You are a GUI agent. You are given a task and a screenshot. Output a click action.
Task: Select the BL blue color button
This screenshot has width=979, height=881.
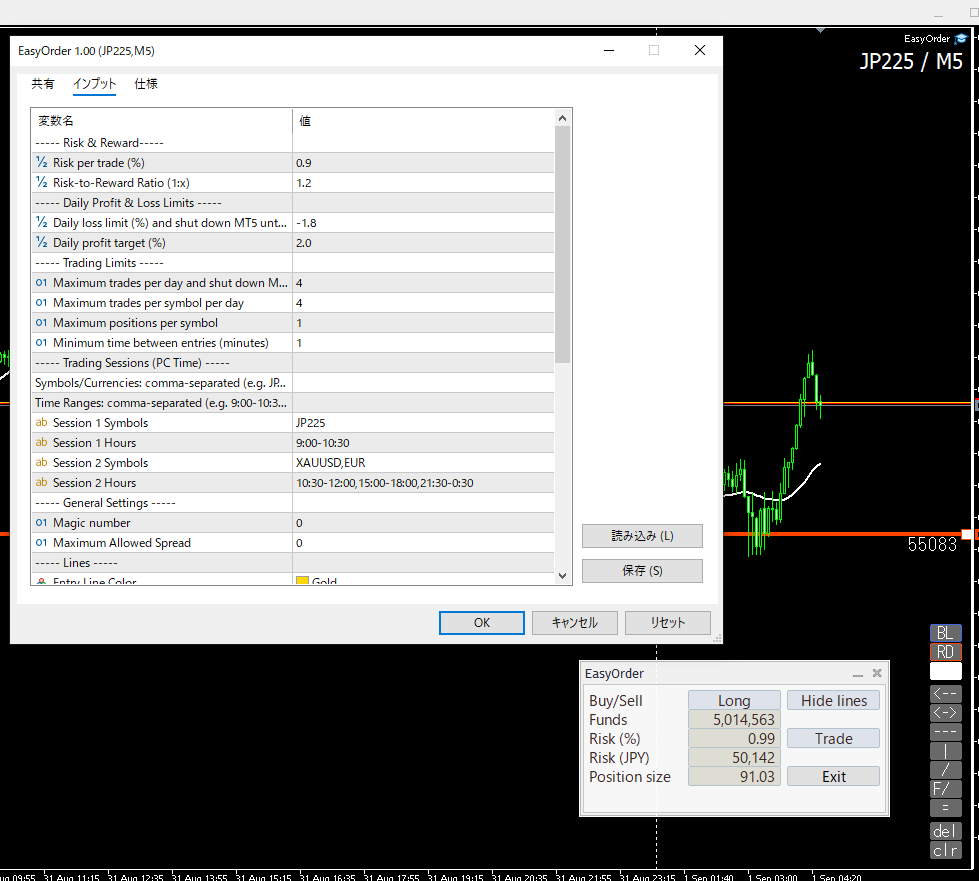945,632
